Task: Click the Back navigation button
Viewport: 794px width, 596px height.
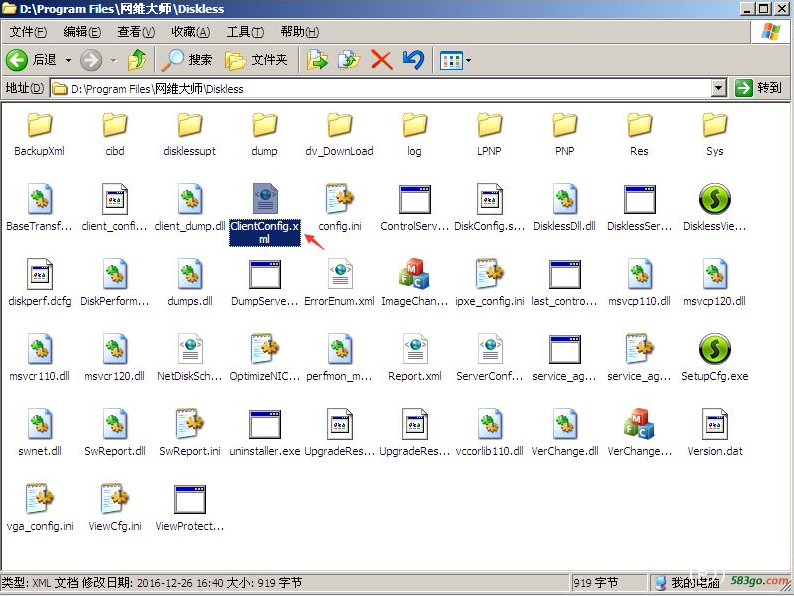Action: click(31, 60)
